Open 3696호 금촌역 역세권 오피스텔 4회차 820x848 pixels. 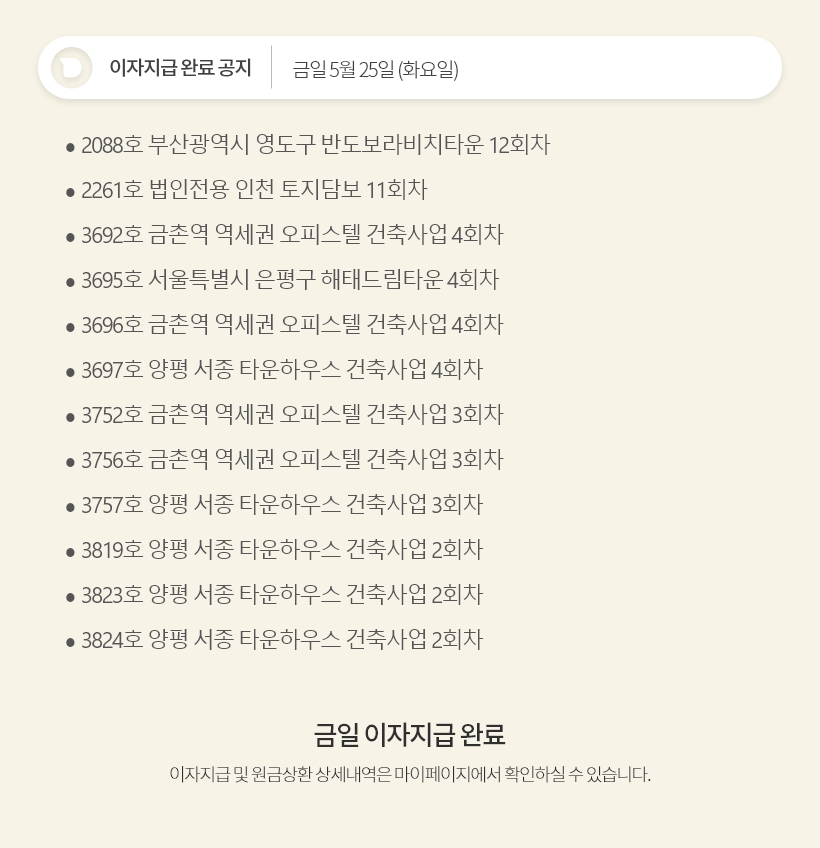pos(292,324)
